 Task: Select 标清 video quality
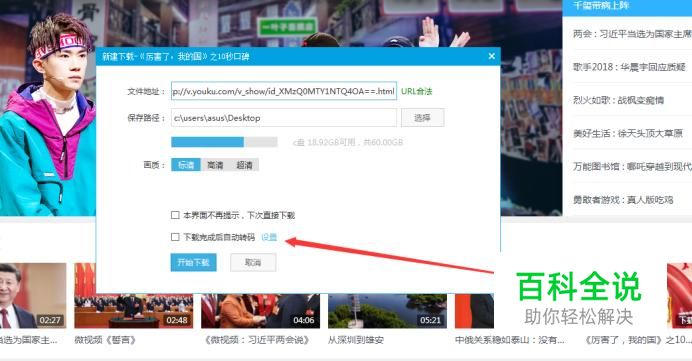point(186,165)
